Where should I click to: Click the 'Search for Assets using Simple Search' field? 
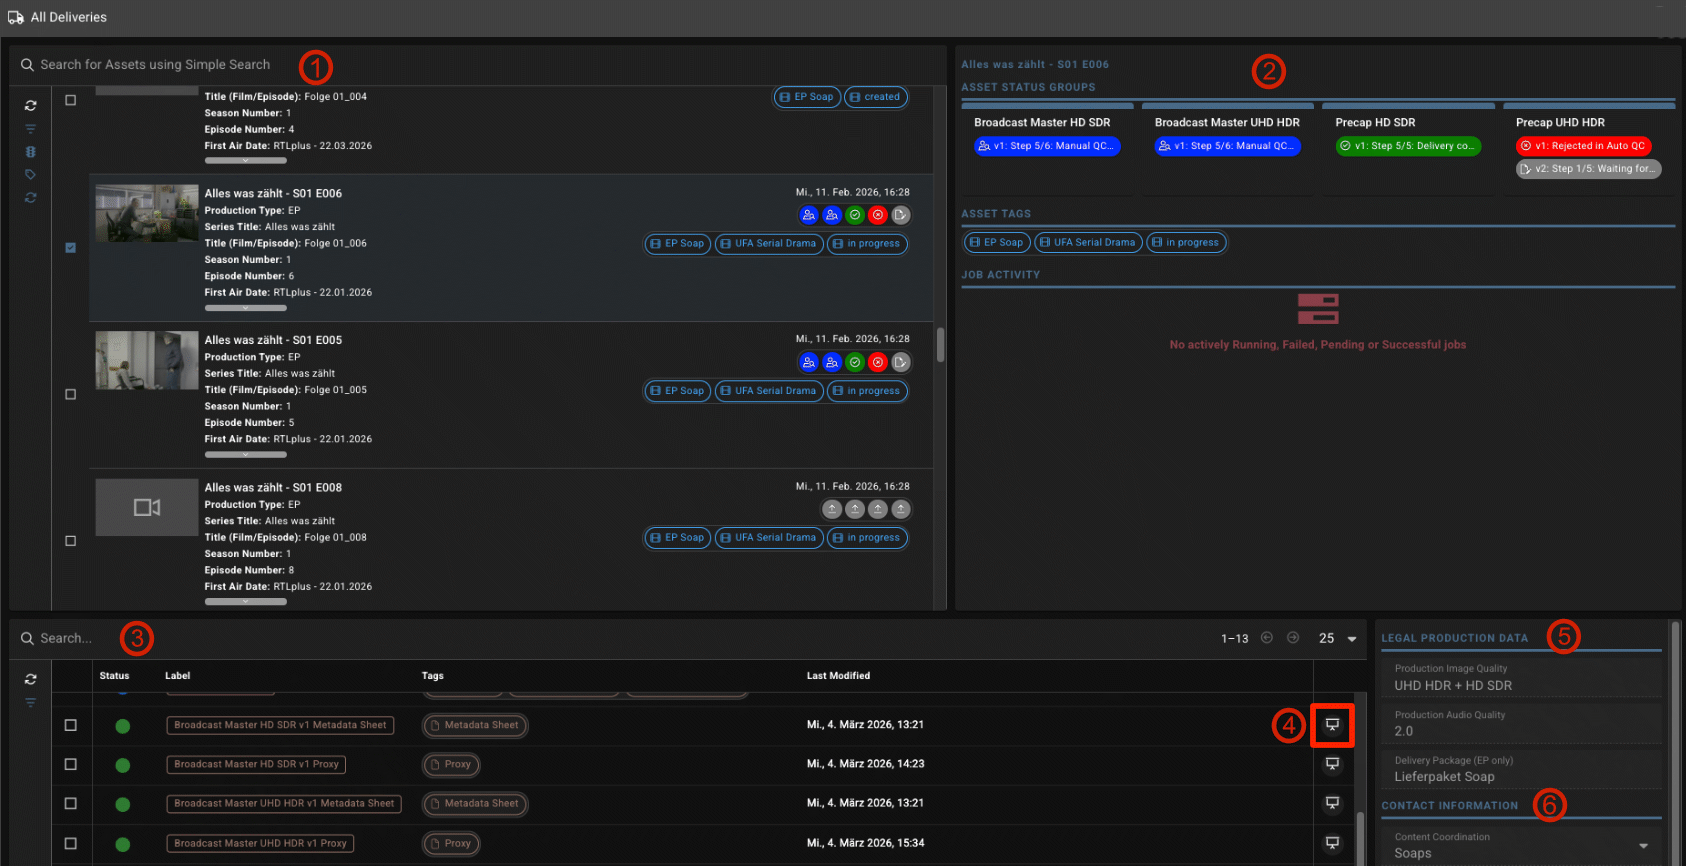155,65
